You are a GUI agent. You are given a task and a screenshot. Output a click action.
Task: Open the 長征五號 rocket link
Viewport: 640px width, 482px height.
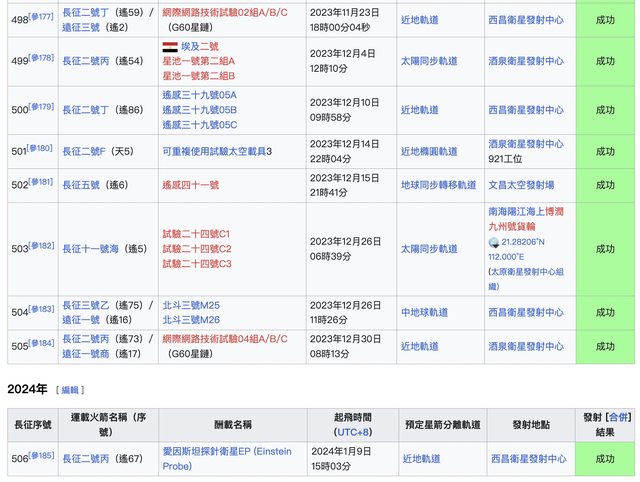click(x=81, y=185)
